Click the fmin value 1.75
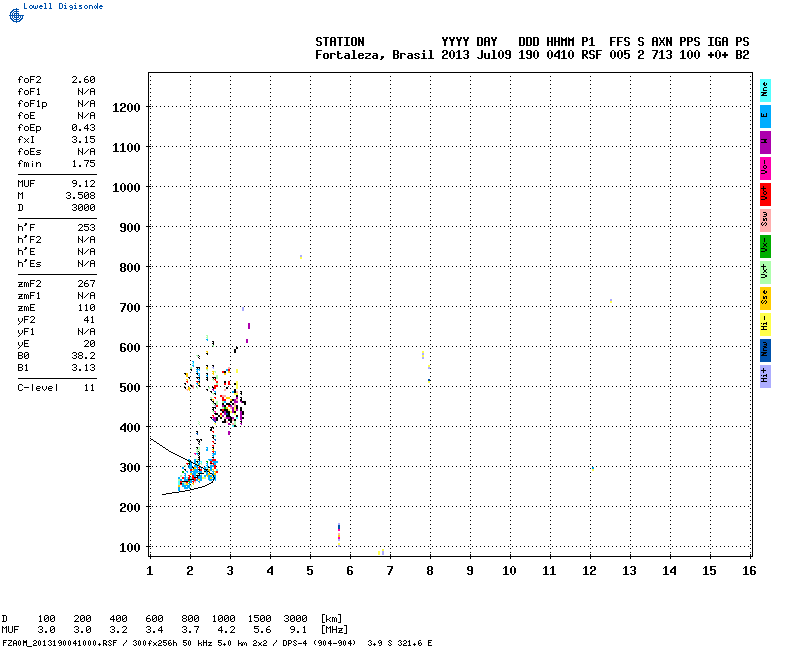 (83, 164)
